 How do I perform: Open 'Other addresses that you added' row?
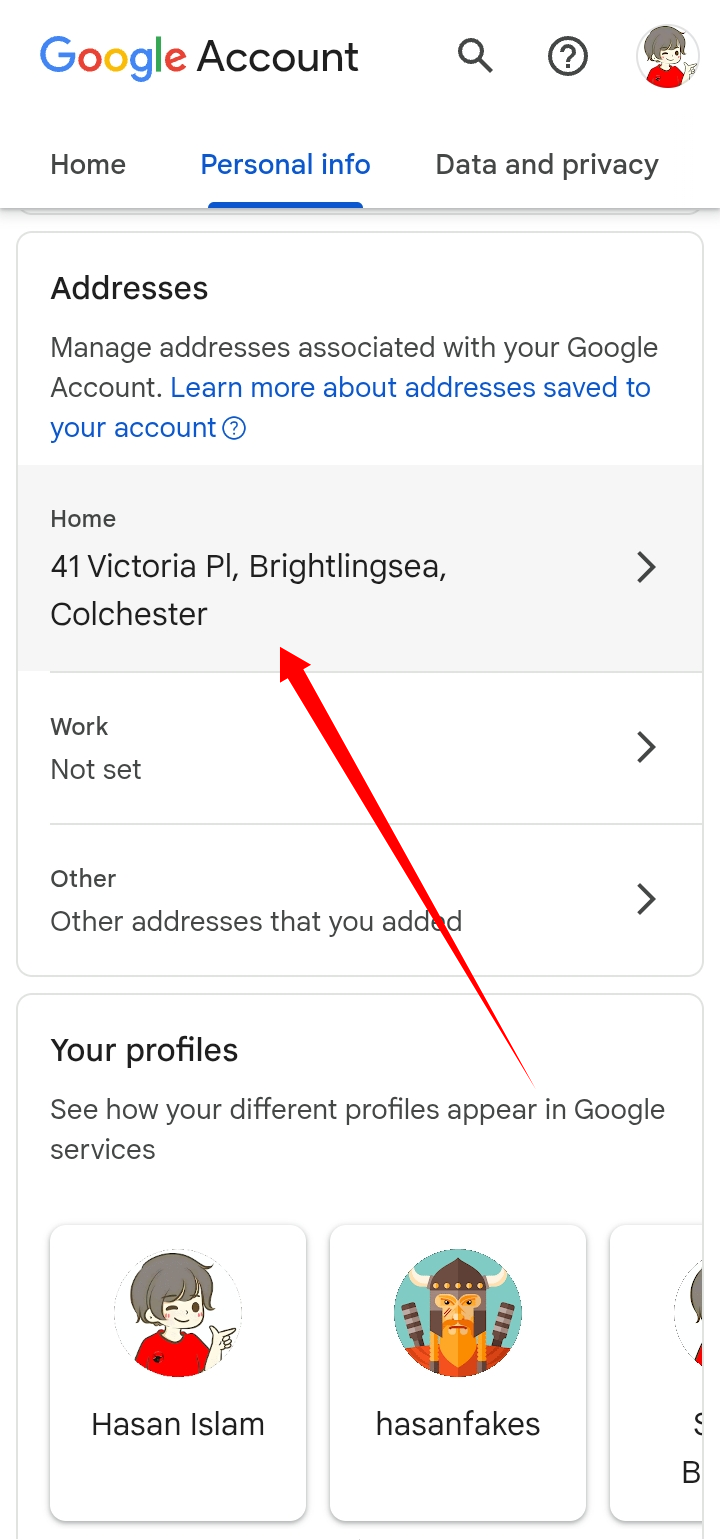point(256,921)
